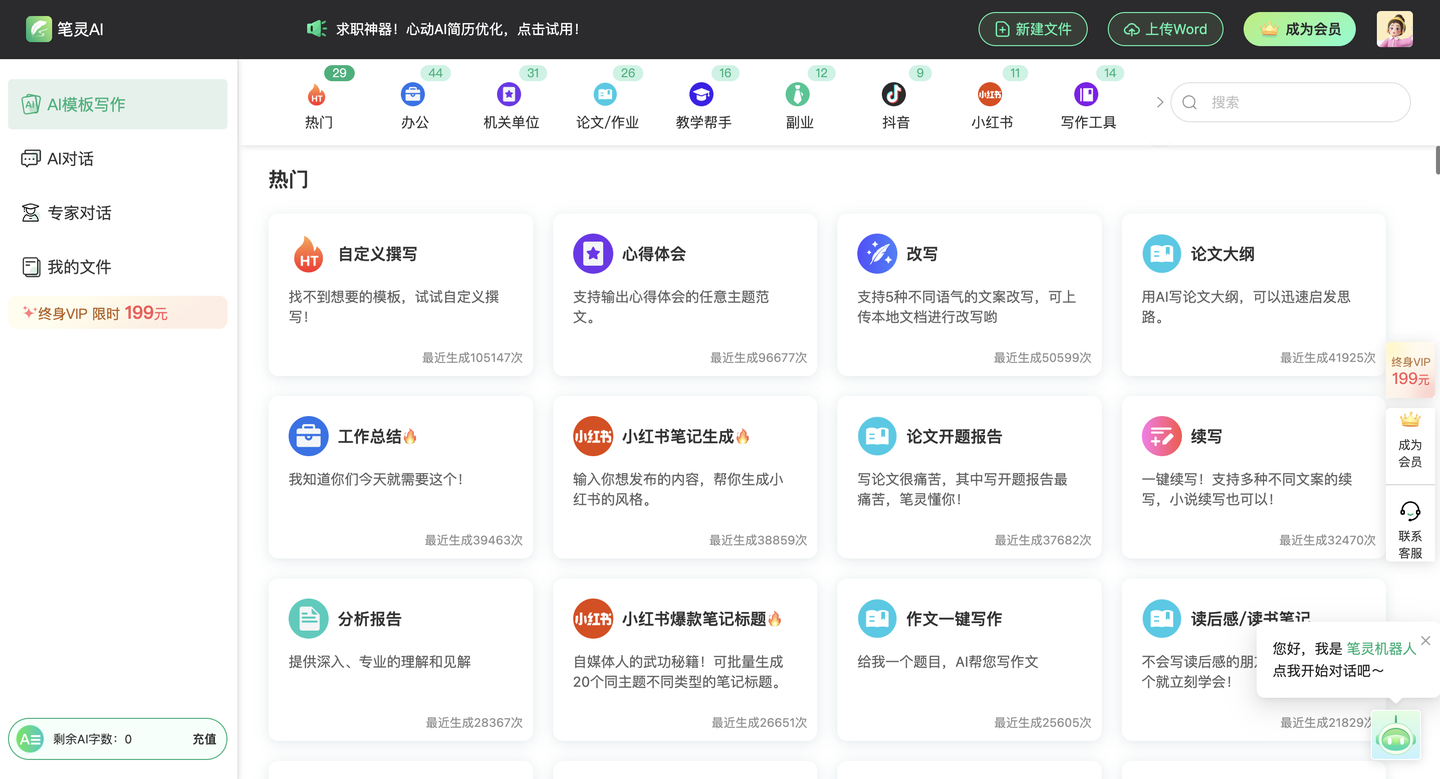Click the 笔灵AI leaf logo
The height and width of the screenshot is (779, 1440).
[39, 29]
